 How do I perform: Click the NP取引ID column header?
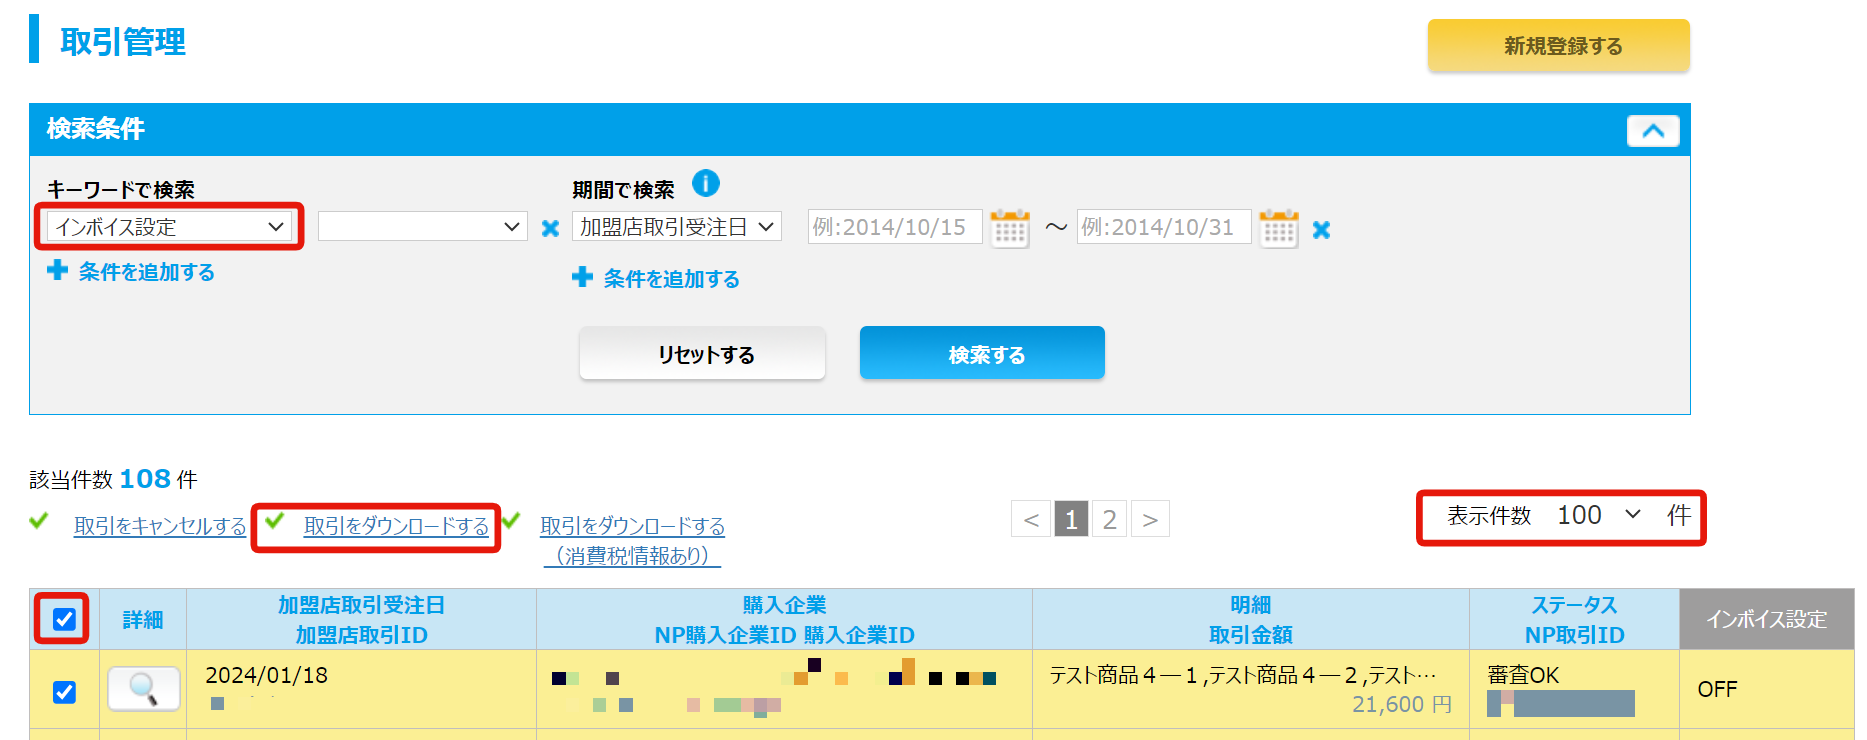[x=1574, y=635]
